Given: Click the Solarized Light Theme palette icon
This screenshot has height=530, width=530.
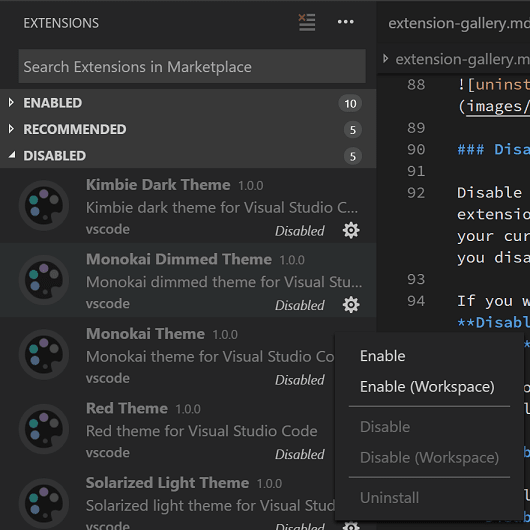Looking at the screenshot, I should [44, 503].
